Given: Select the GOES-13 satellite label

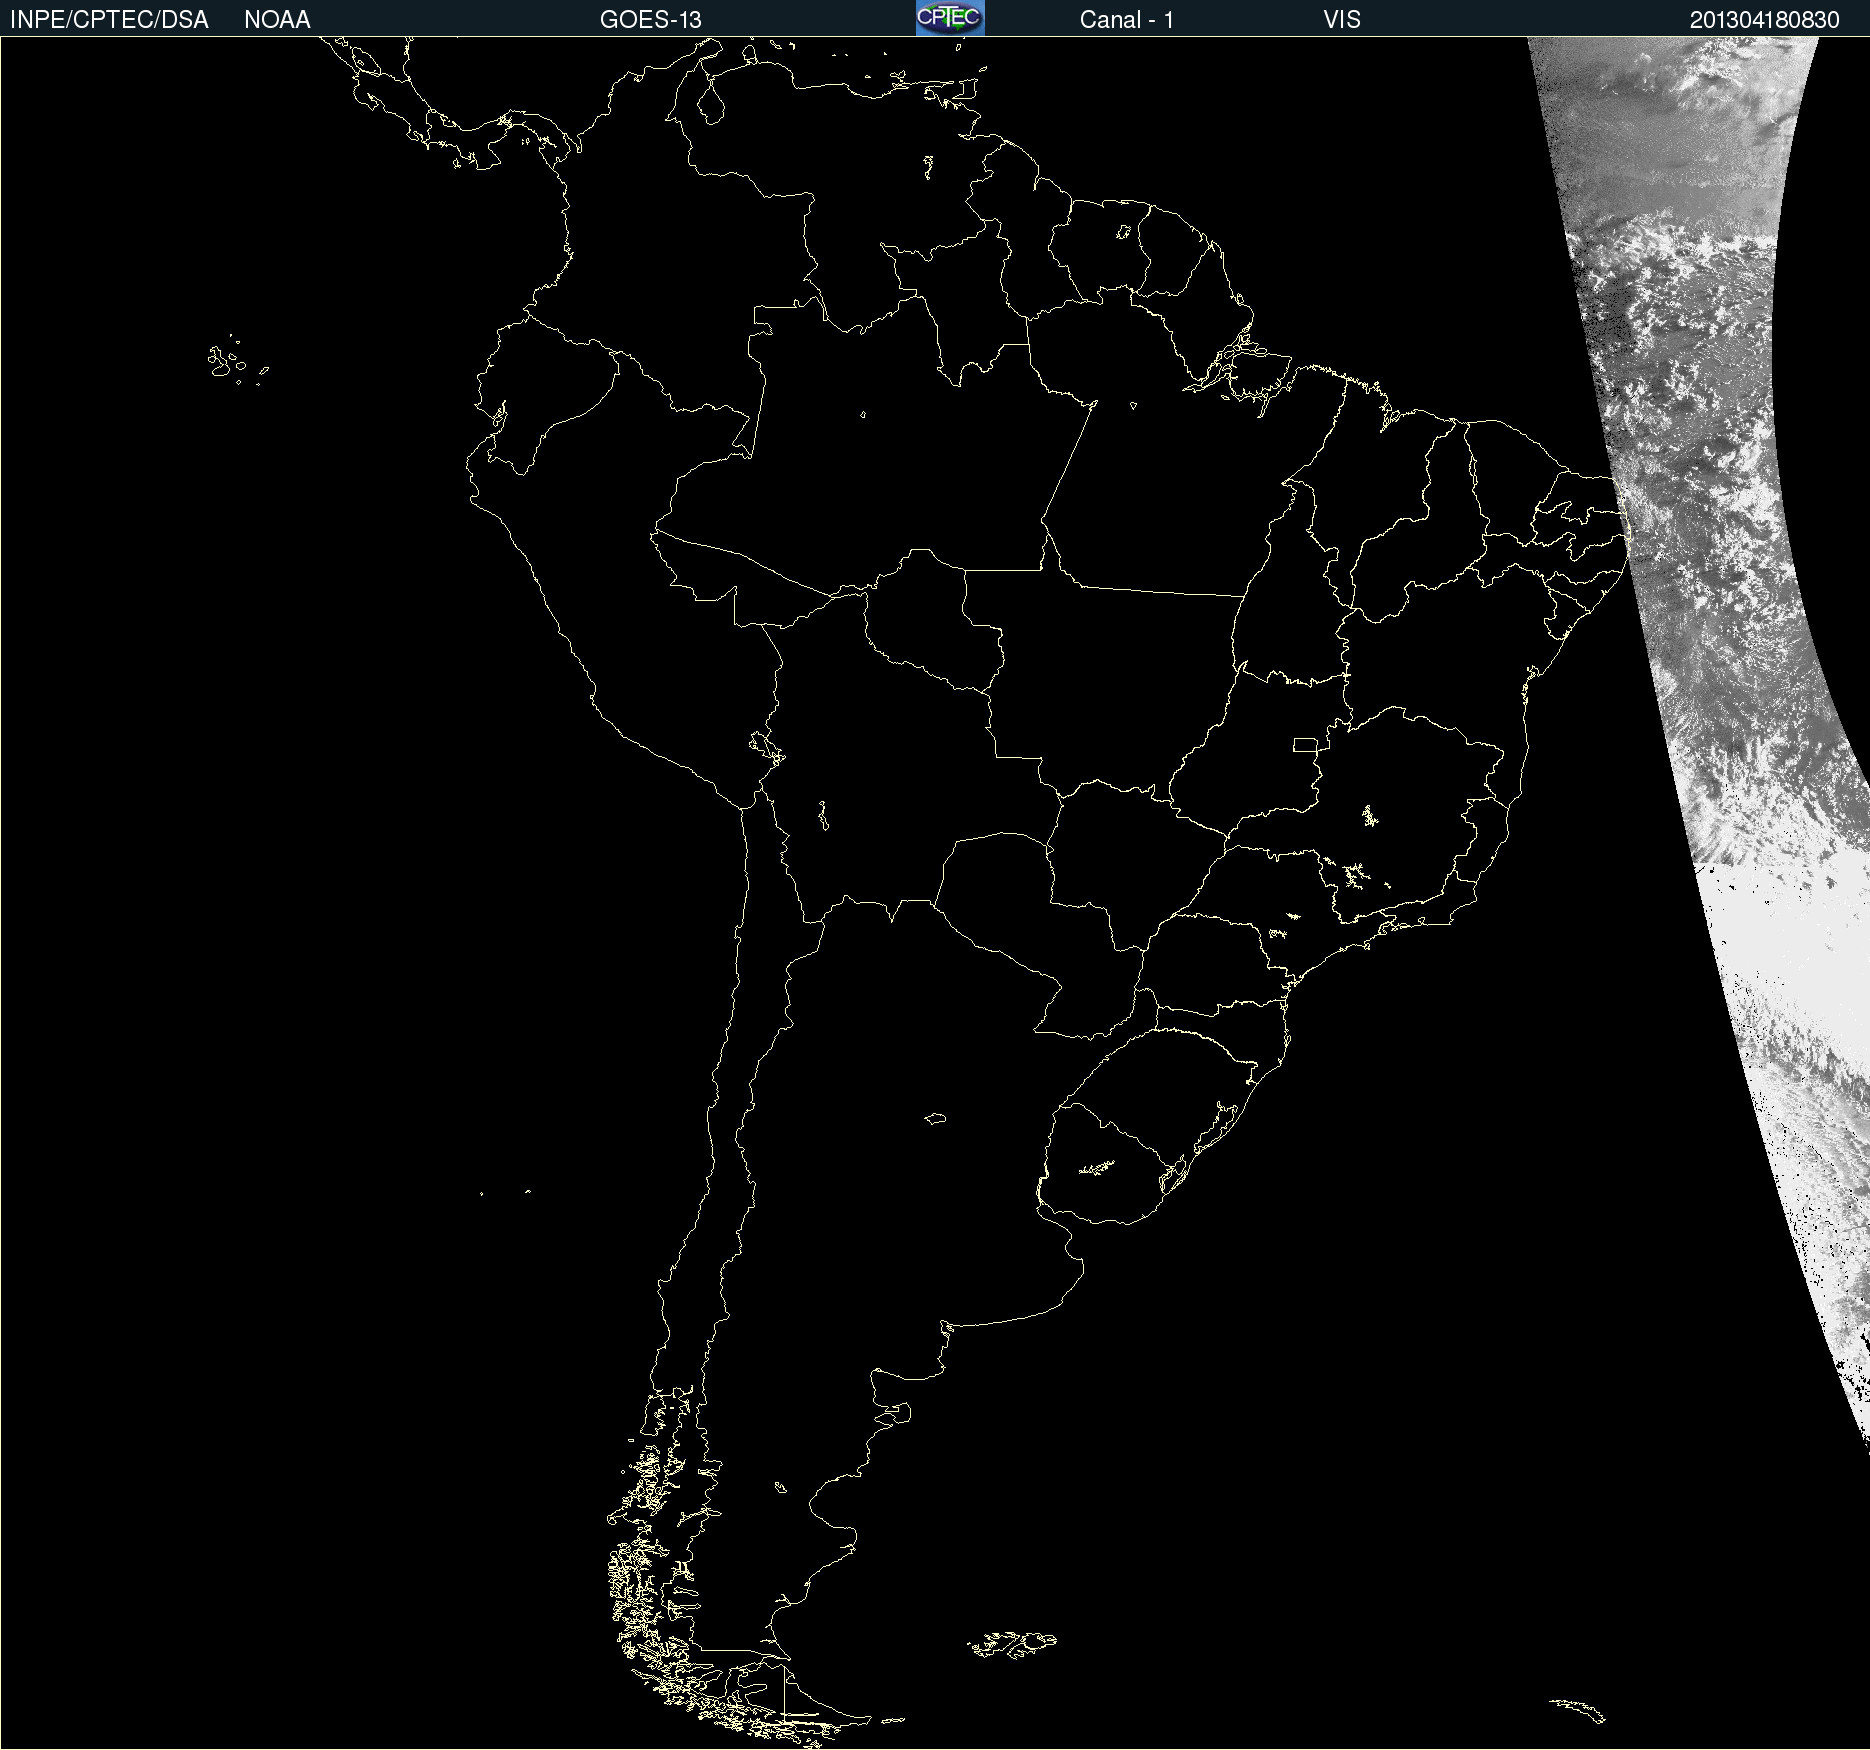Looking at the screenshot, I should tap(651, 20).
